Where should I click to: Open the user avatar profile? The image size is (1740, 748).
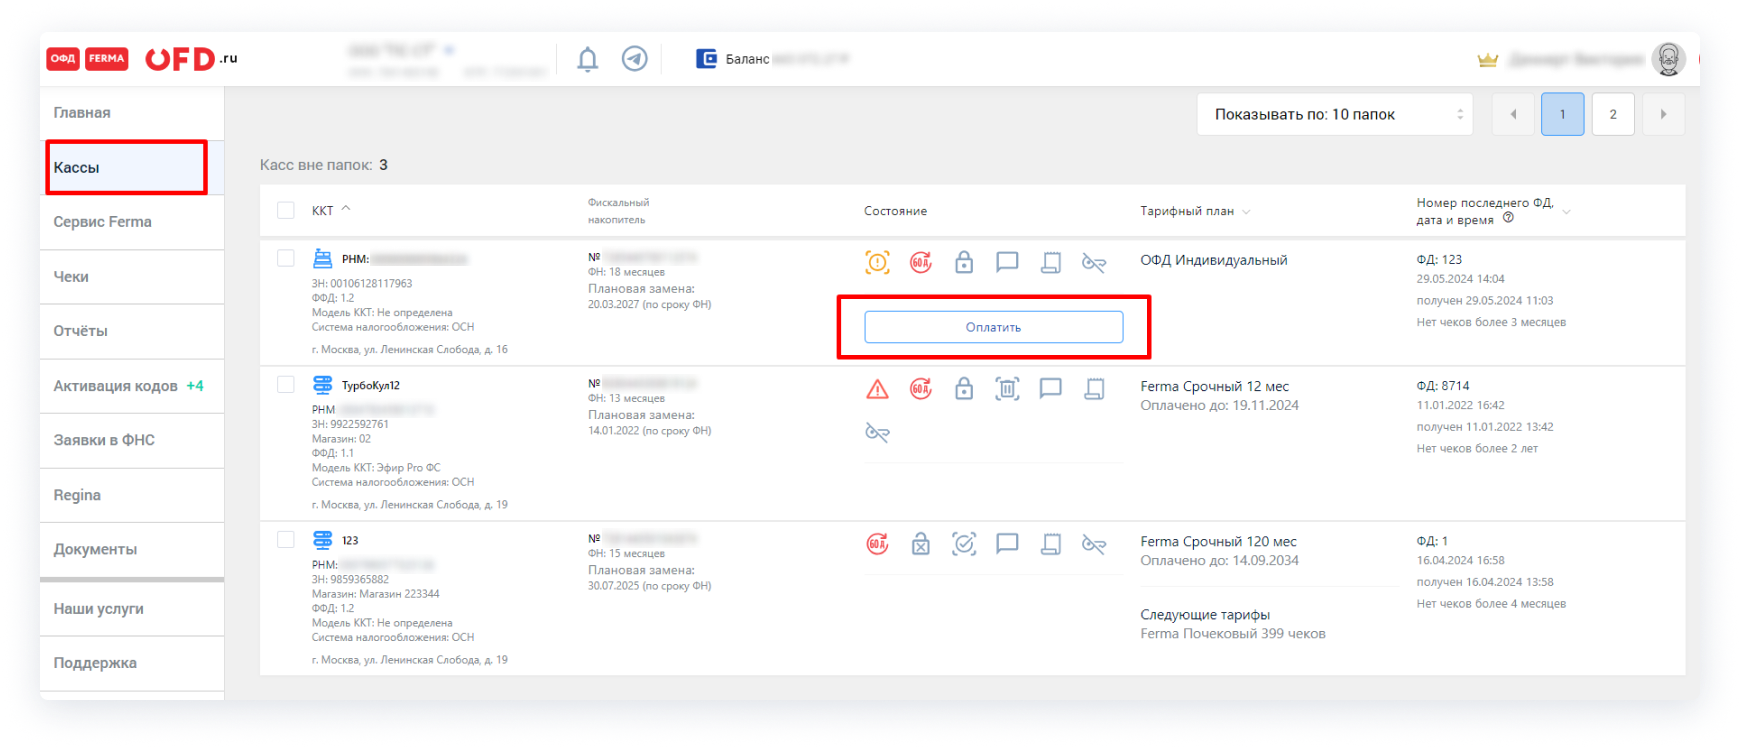coord(1668,59)
